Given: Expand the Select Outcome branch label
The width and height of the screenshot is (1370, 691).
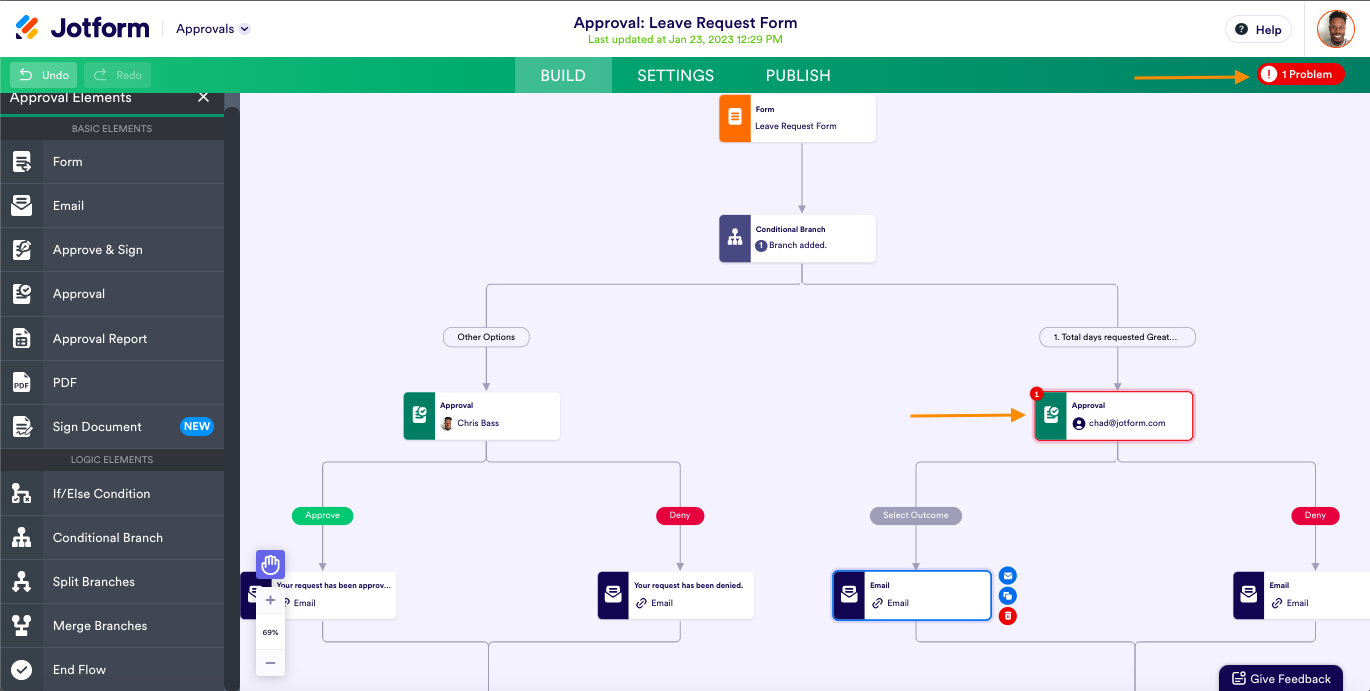Looking at the screenshot, I should pyautogui.click(x=915, y=516).
